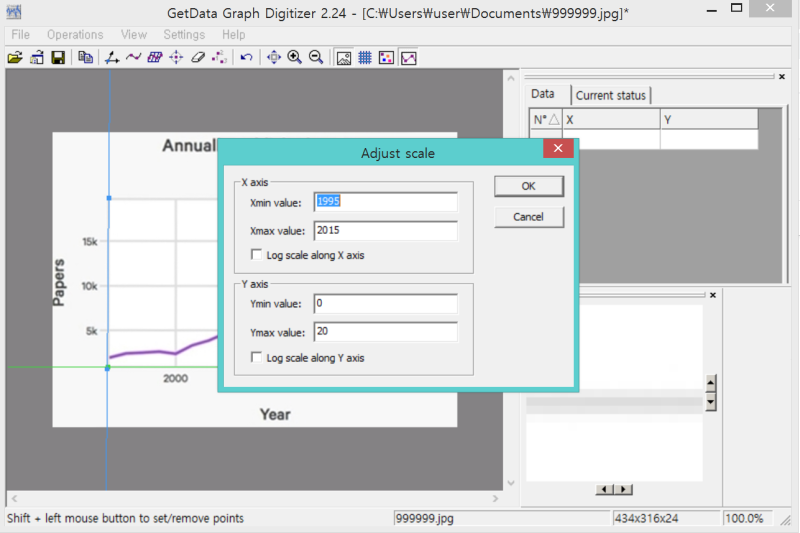
Task: Select the Data eraser tool
Action: click(x=198, y=58)
